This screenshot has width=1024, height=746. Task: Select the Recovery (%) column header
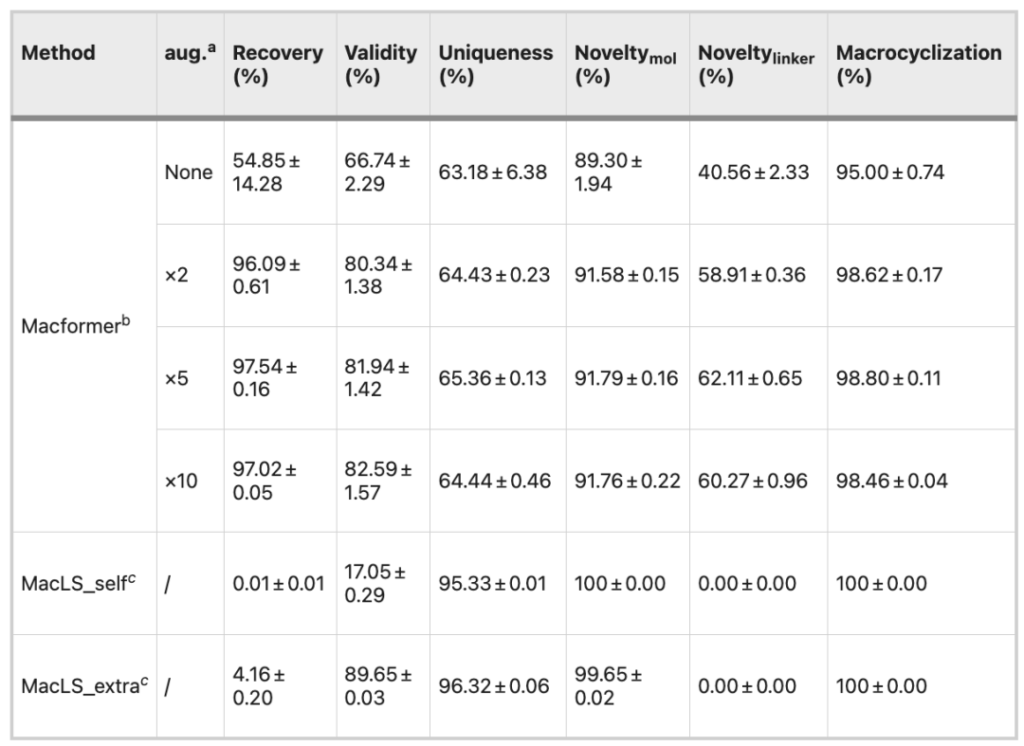pos(278,64)
